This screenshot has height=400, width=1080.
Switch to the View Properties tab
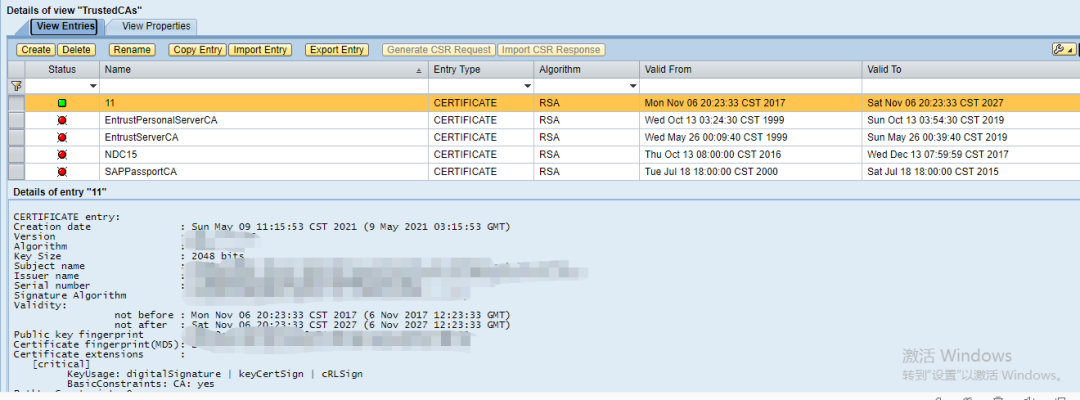click(156, 26)
